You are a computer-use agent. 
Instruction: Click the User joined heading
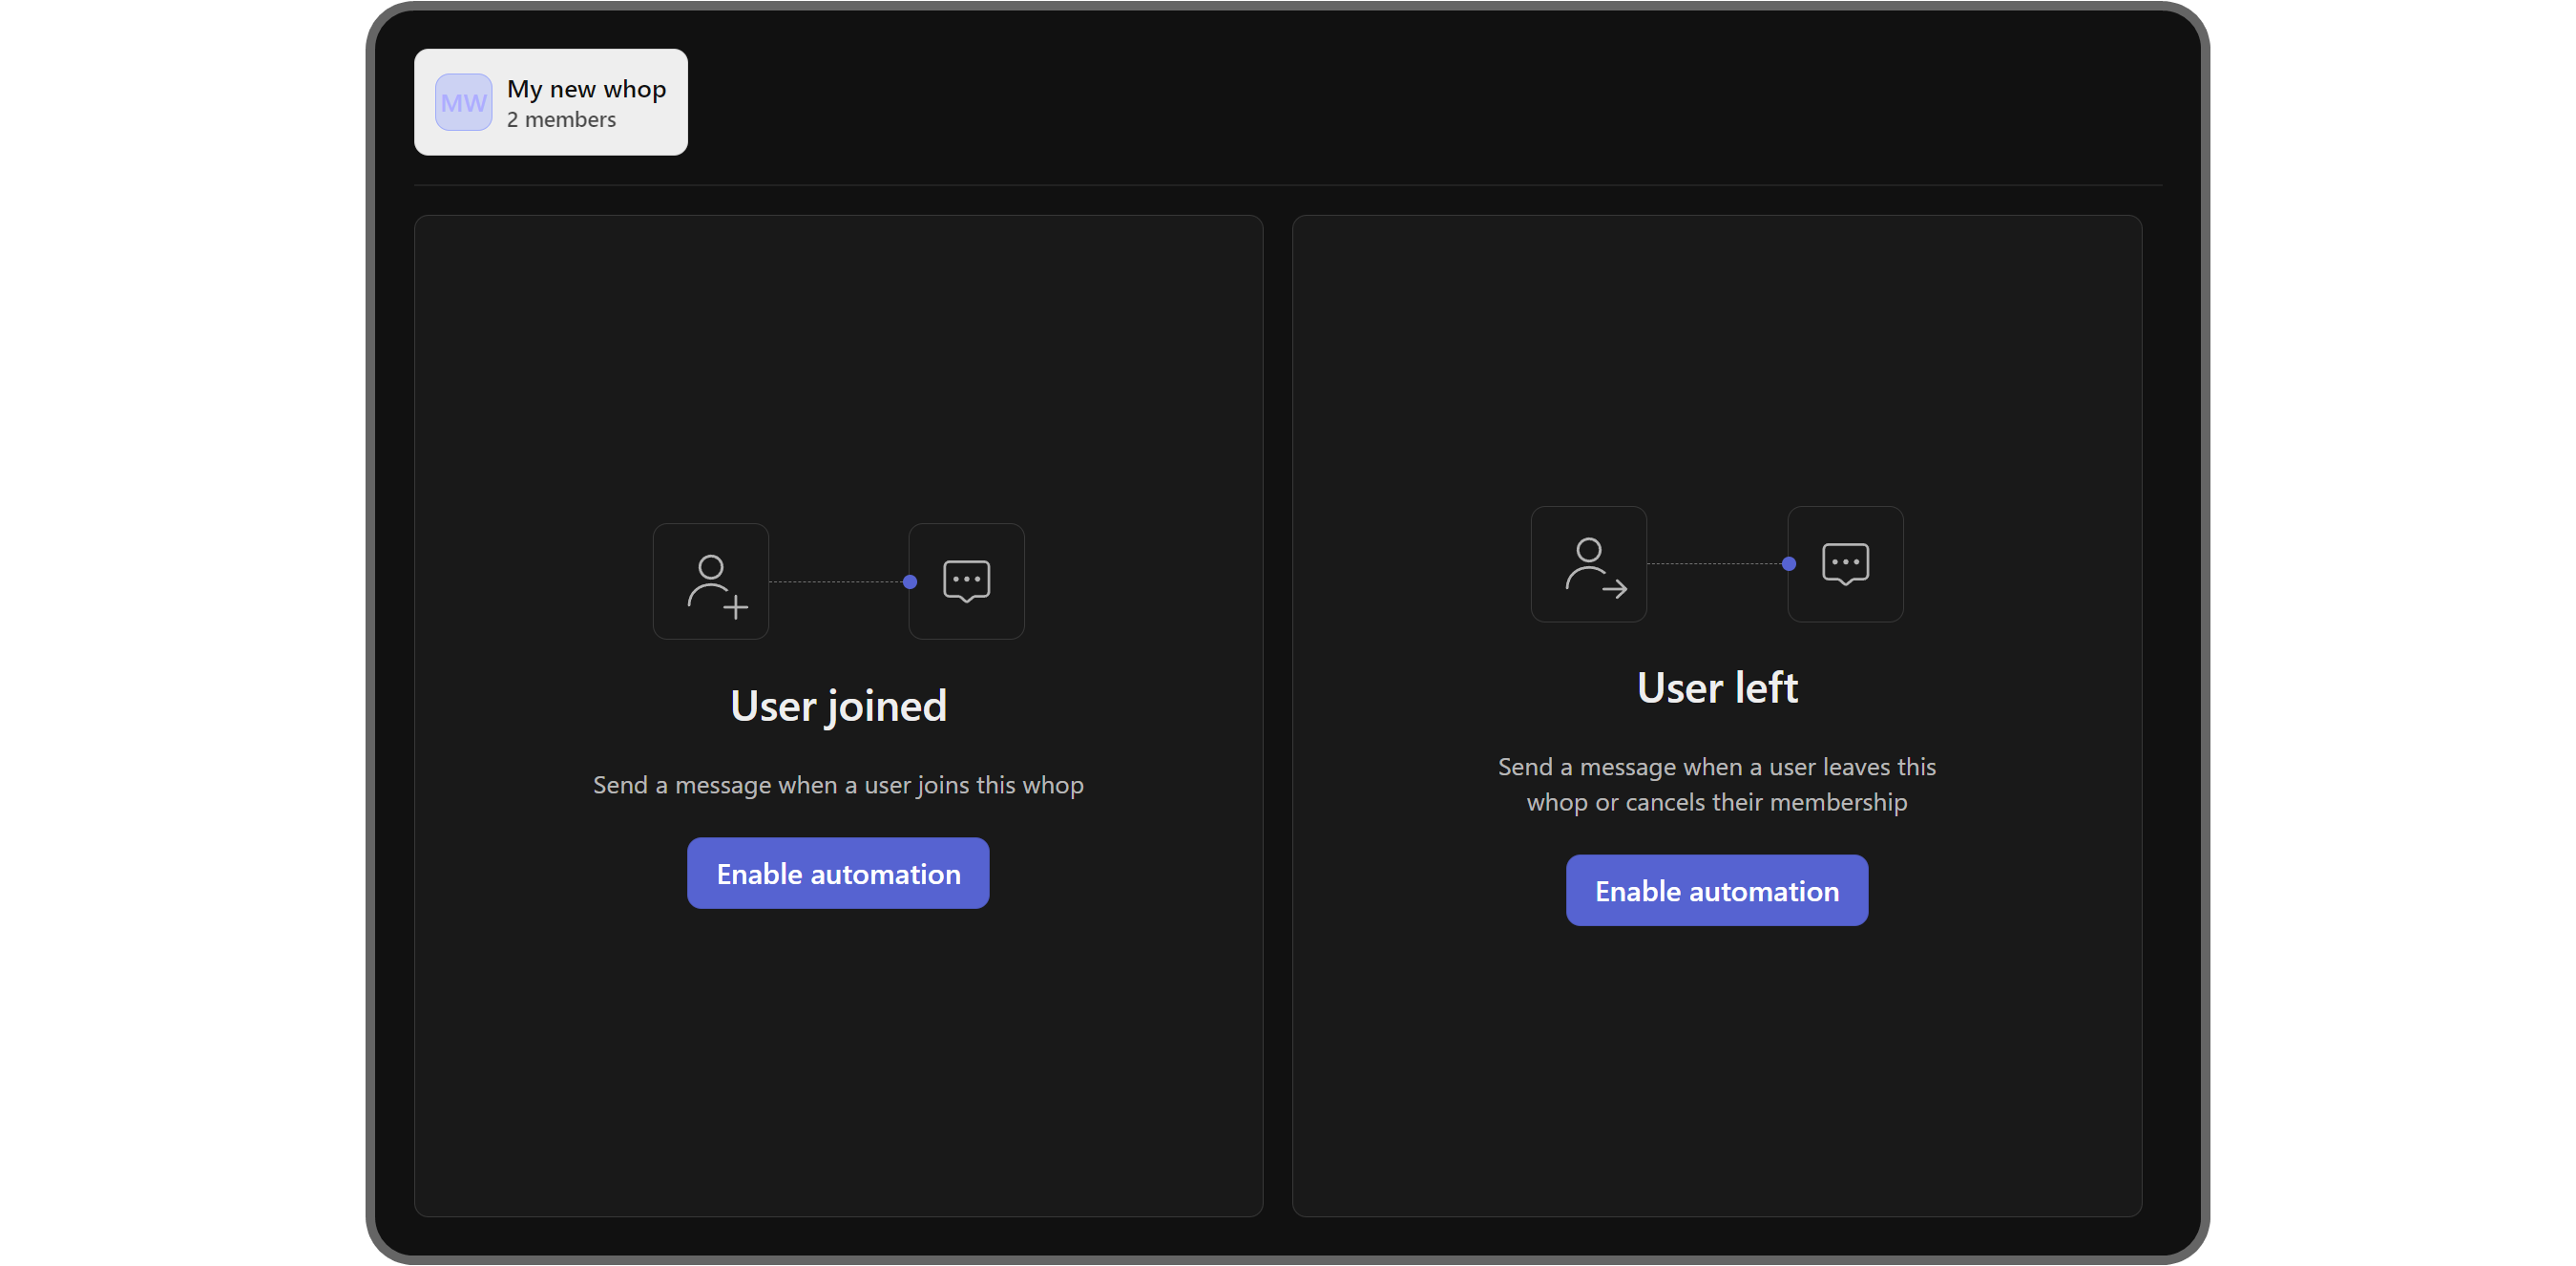point(838,706)
